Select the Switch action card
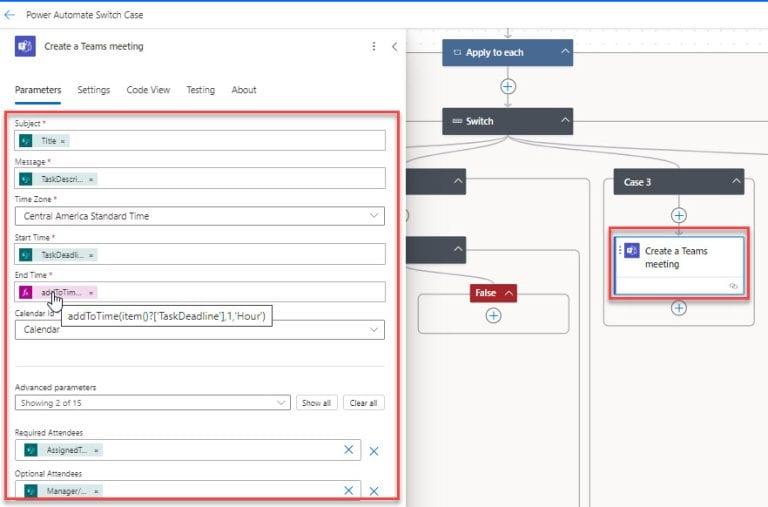 click(x=507, y=121)
